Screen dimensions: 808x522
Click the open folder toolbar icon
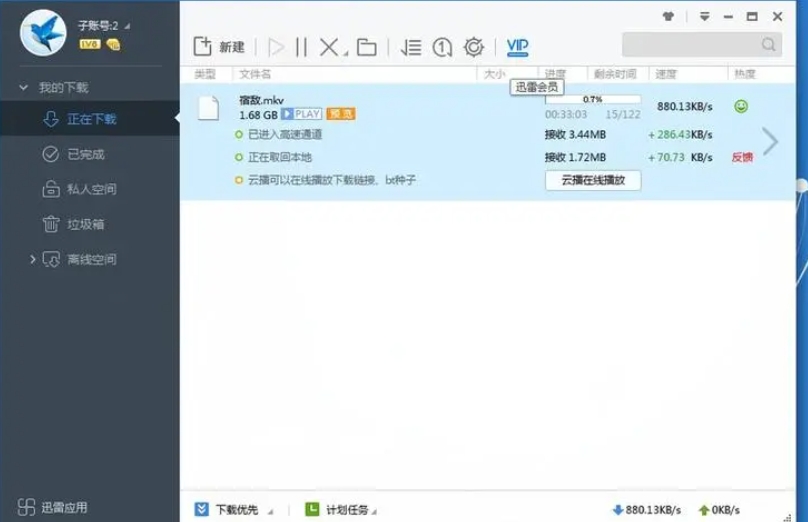tap(366, 47)
